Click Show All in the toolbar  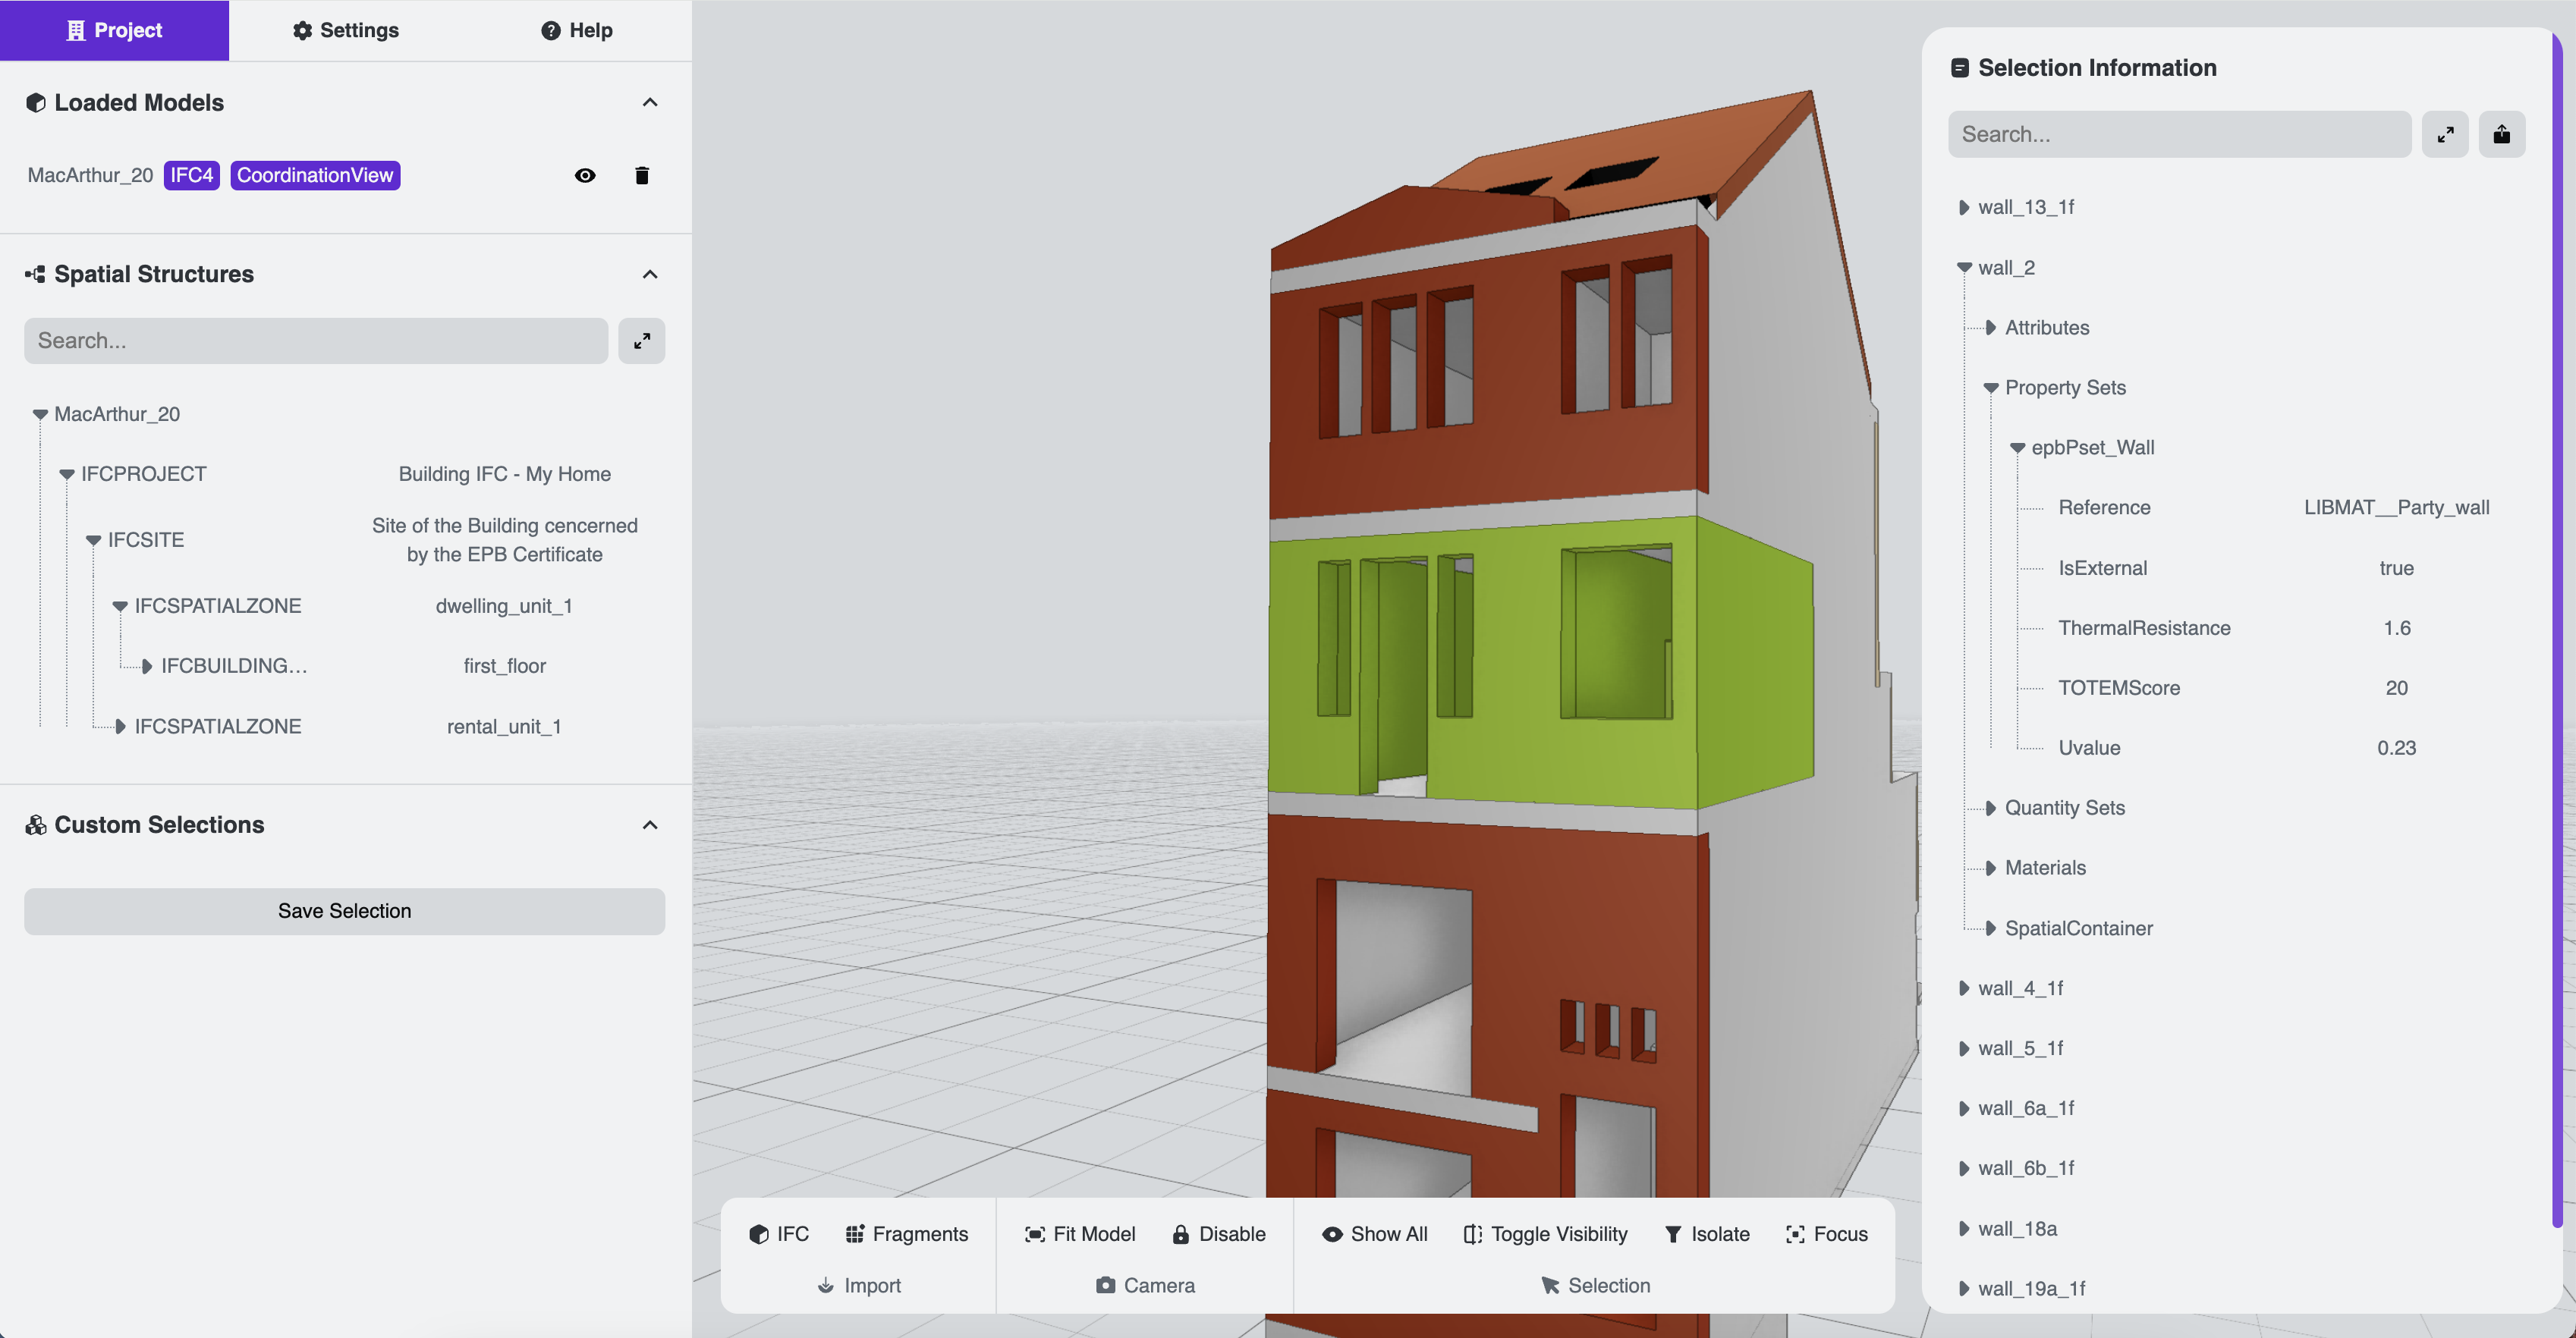pos(1375,1234)
